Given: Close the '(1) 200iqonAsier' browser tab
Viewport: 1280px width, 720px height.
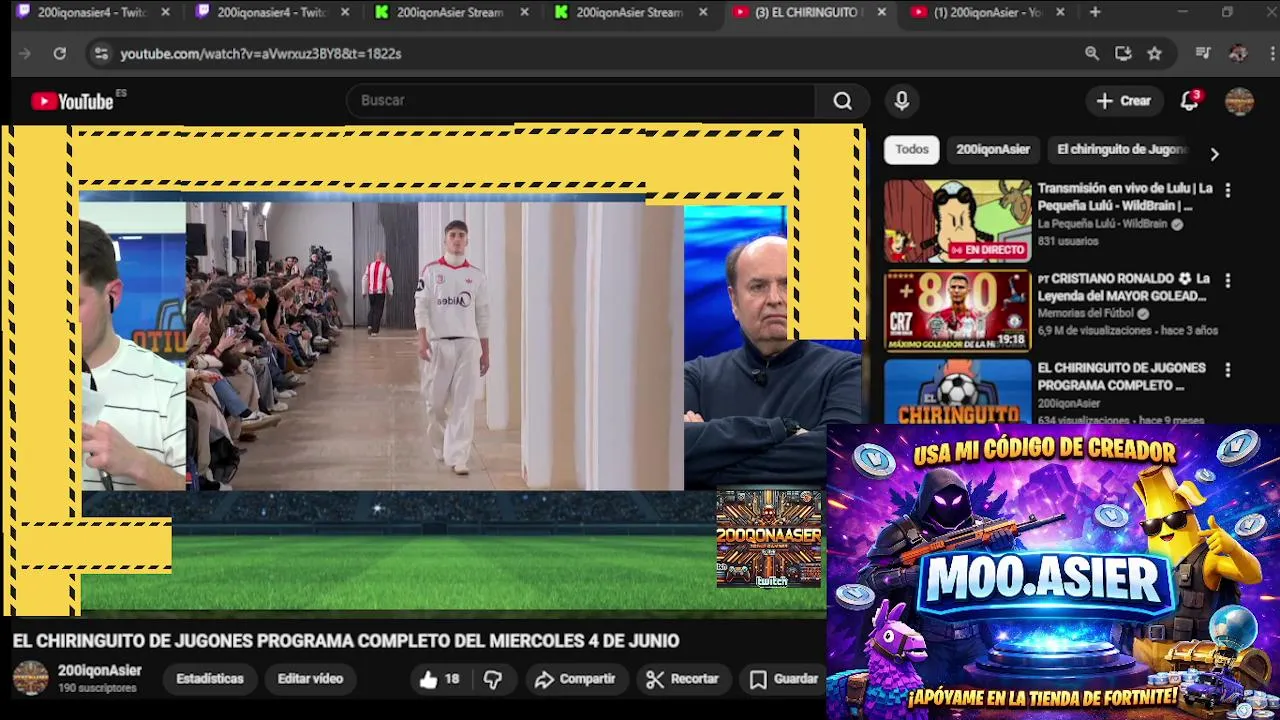Looking at the screenshot, I should 1060,12.
